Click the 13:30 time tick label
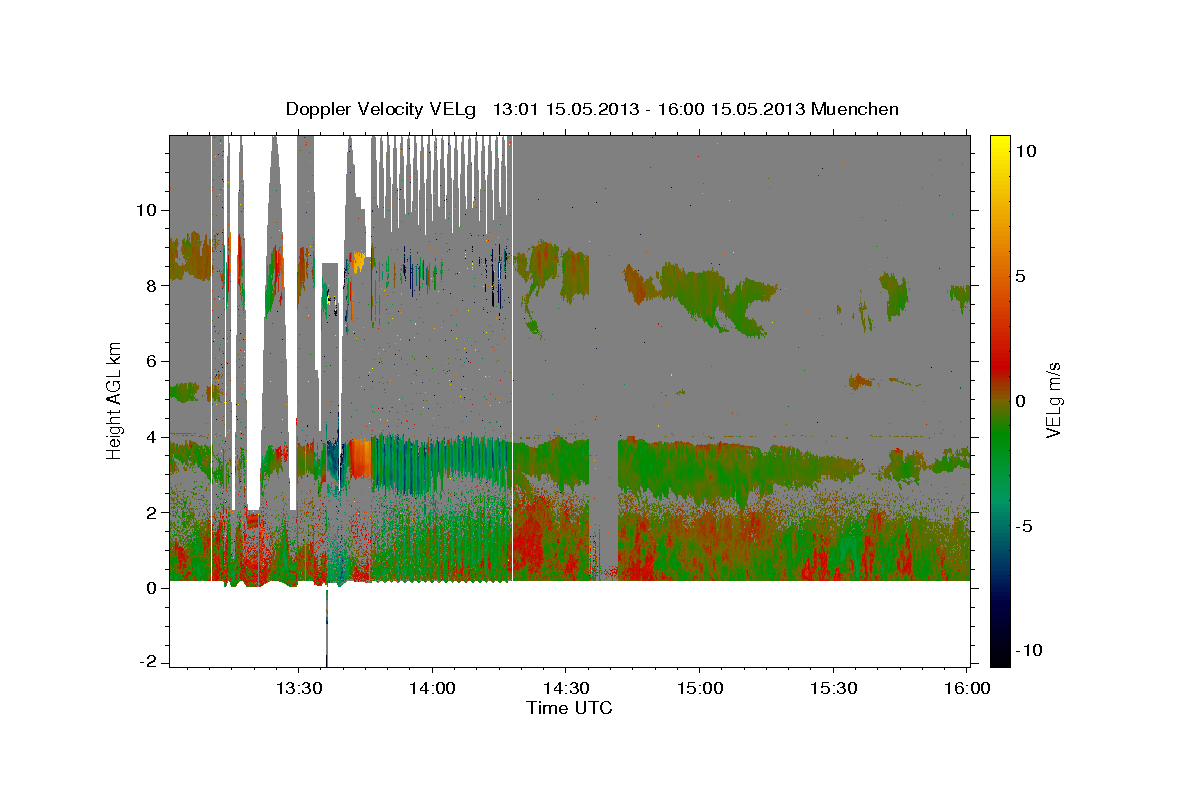The height and width of the screenshot is (800, 1200). [299, 689]
